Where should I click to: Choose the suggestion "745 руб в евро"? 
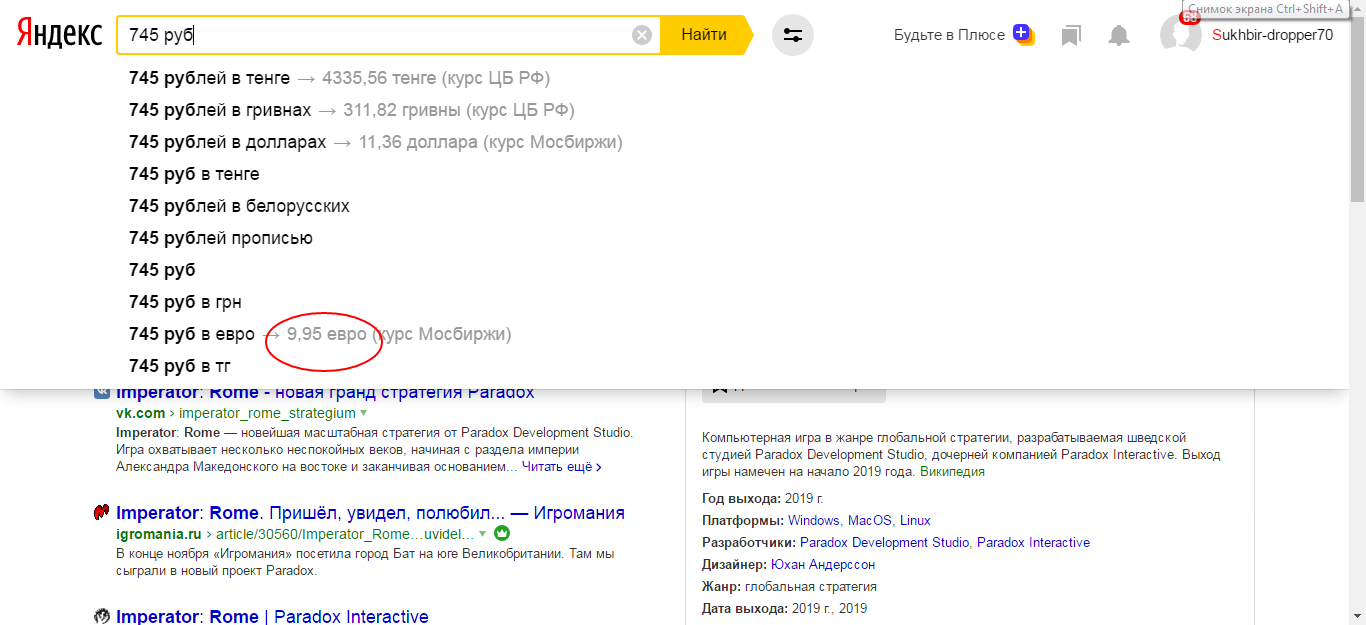[192, 334]
